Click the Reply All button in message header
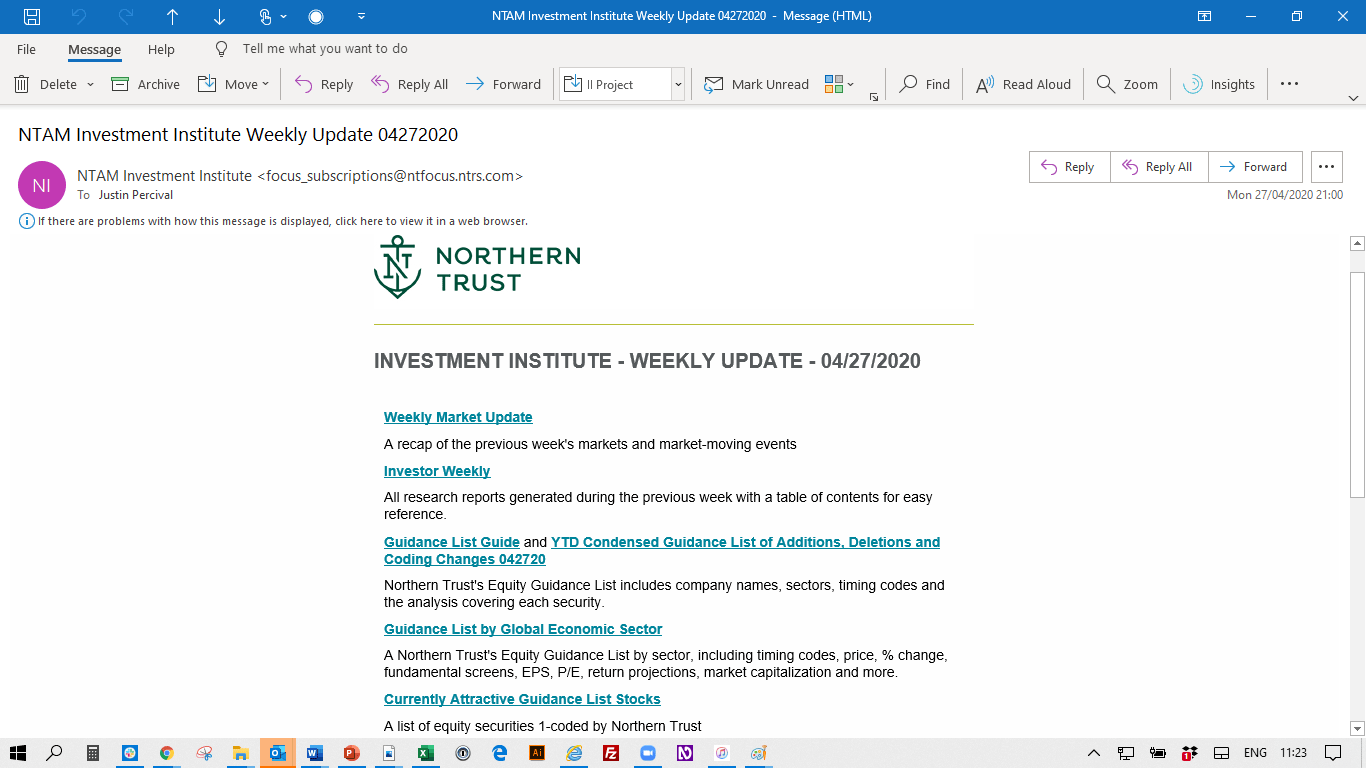The height and width of the screenshot is (768, 1366). point(1158,167)
